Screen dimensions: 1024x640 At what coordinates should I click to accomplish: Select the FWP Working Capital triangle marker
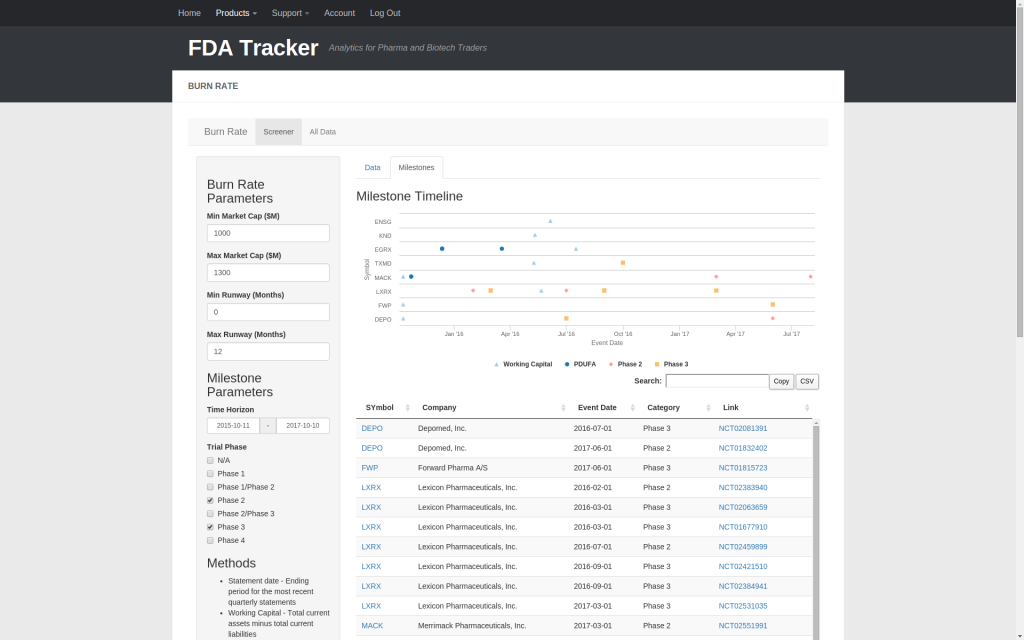(x=403, y=305)
